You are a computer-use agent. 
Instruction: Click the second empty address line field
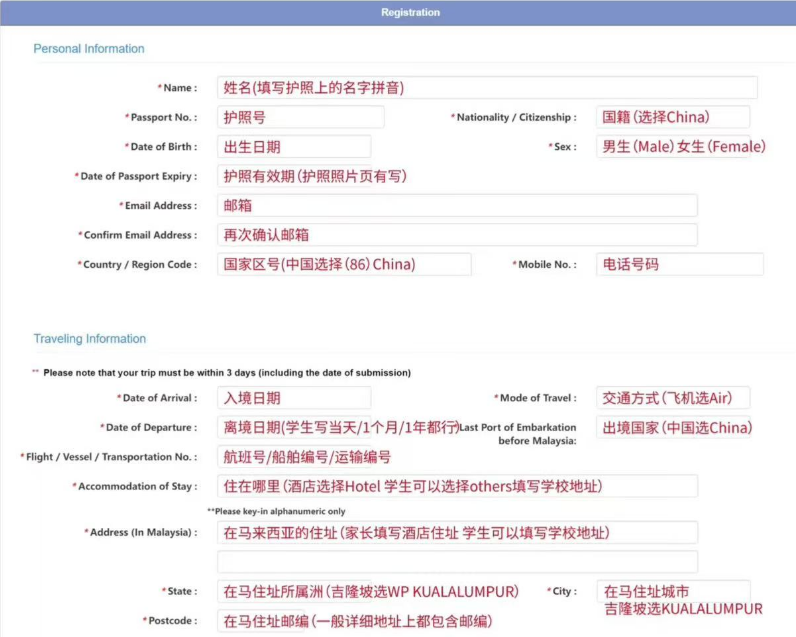pyautogui.click(x=457, y=561)
